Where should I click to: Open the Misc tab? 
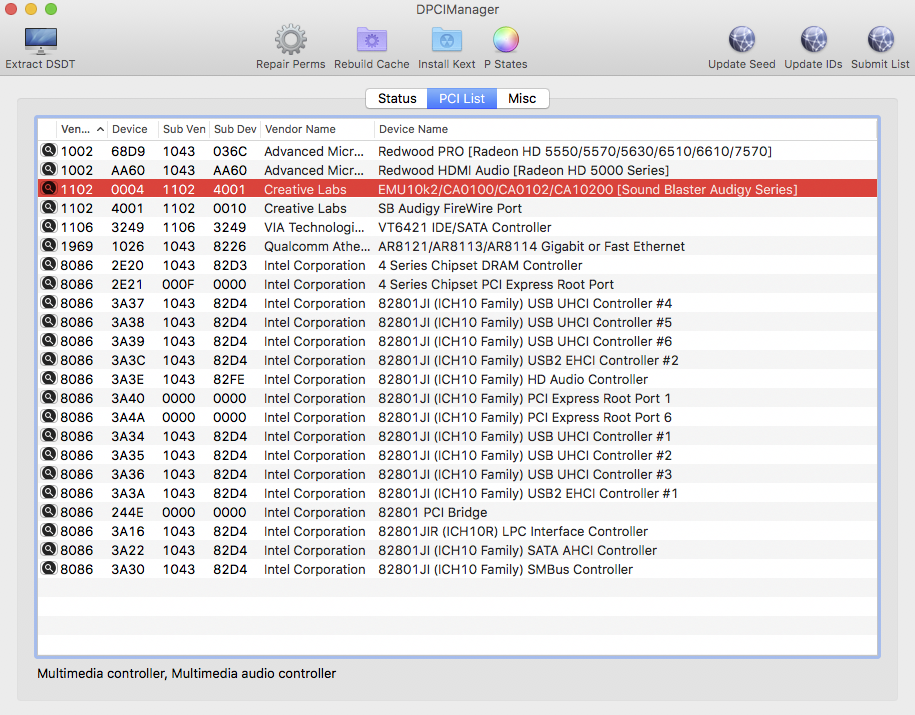522,99
